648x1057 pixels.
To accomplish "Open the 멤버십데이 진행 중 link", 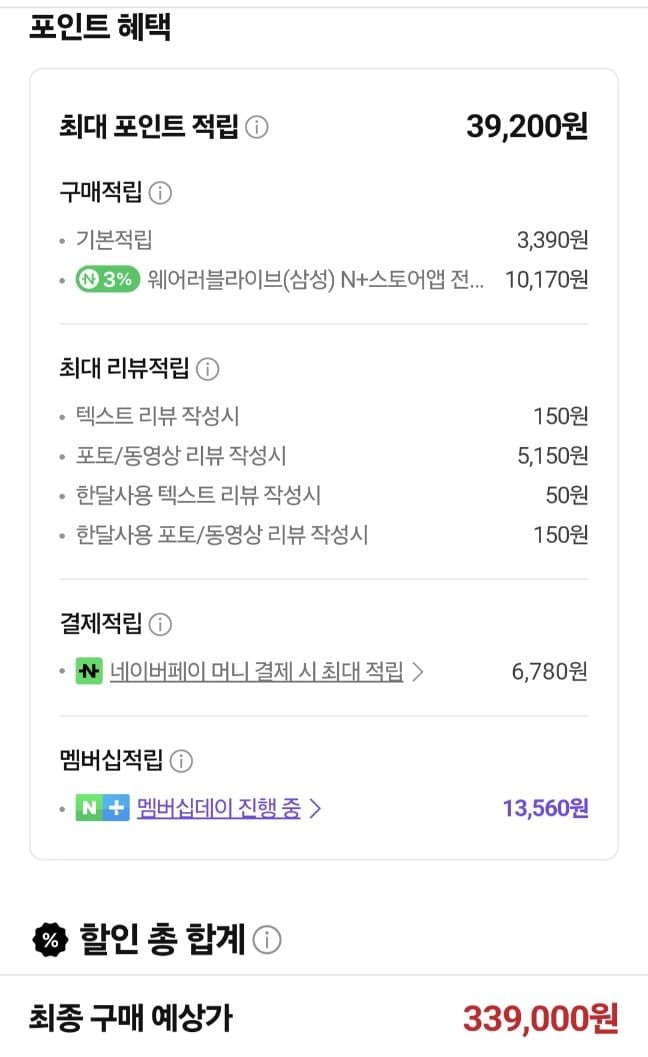I will tap(219, 808).
